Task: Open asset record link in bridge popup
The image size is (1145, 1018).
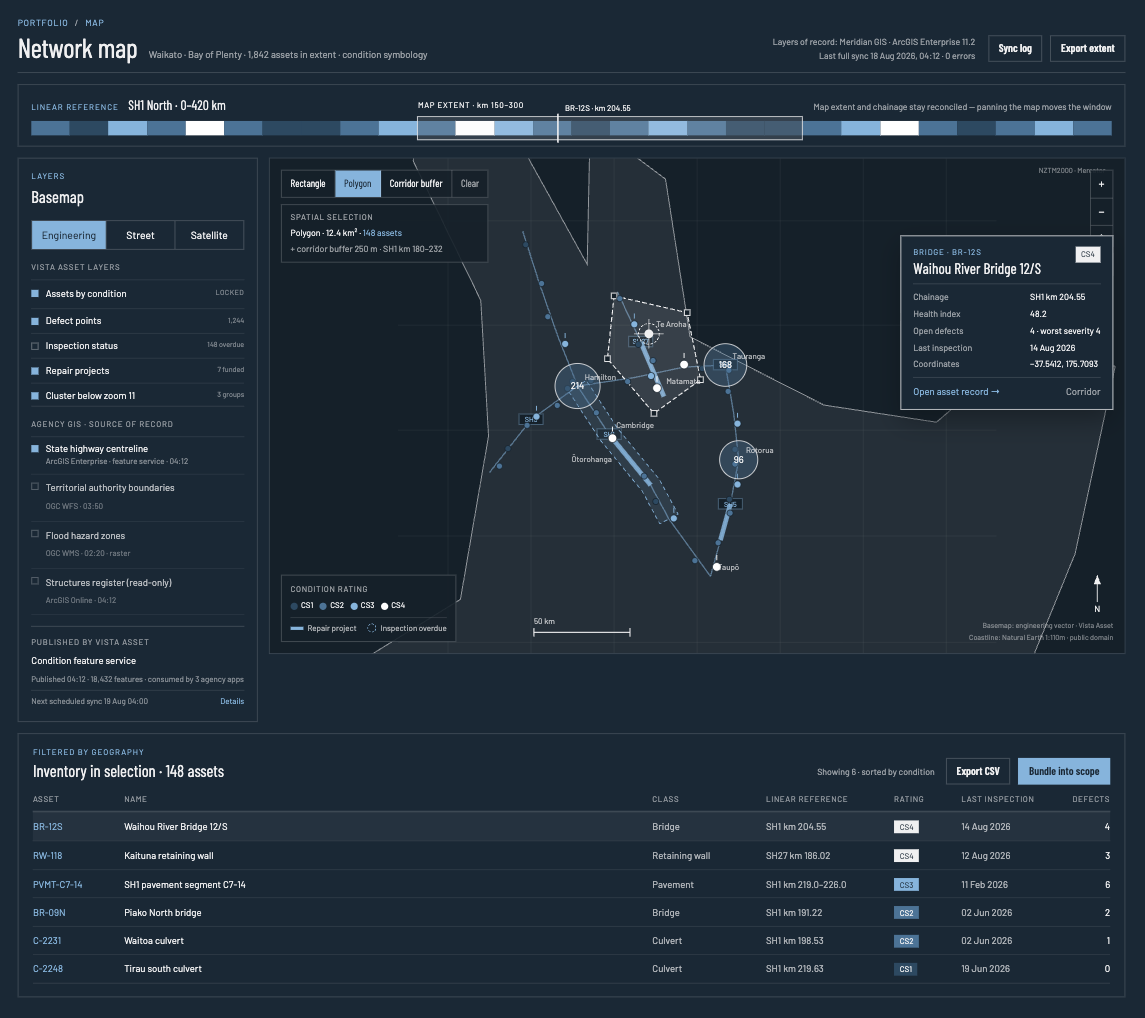Action: point(956,392)
